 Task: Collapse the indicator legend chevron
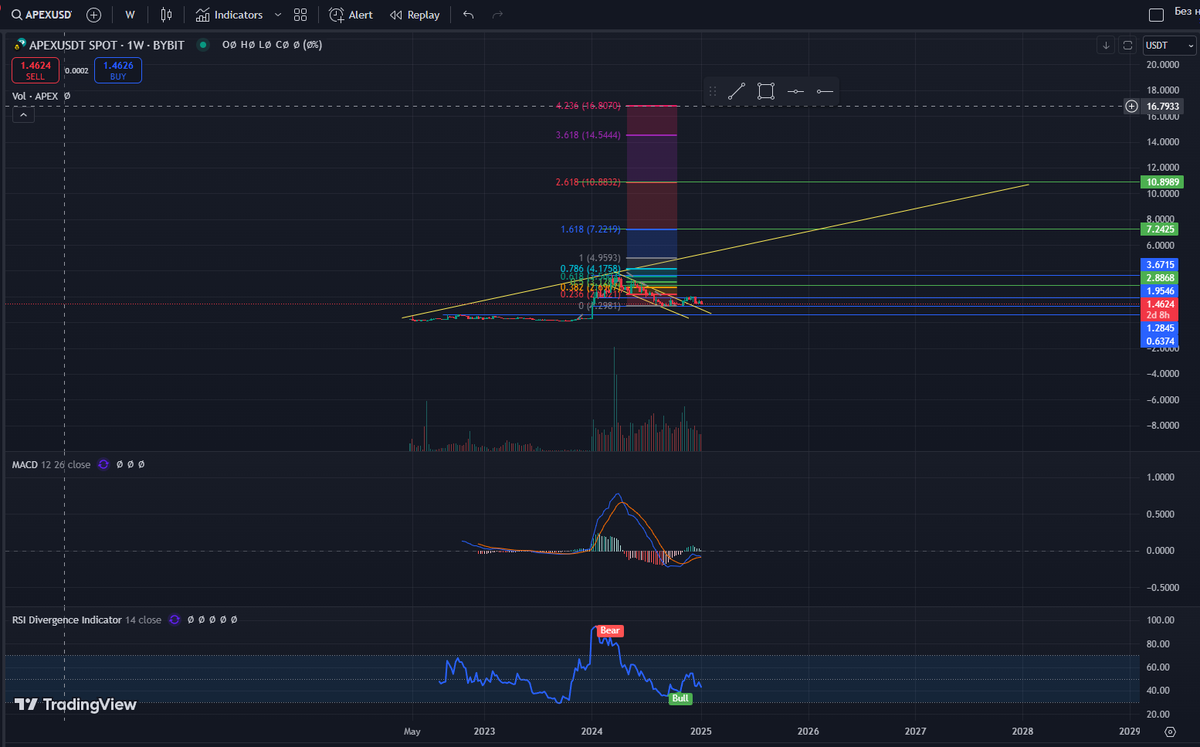point(23,115)
